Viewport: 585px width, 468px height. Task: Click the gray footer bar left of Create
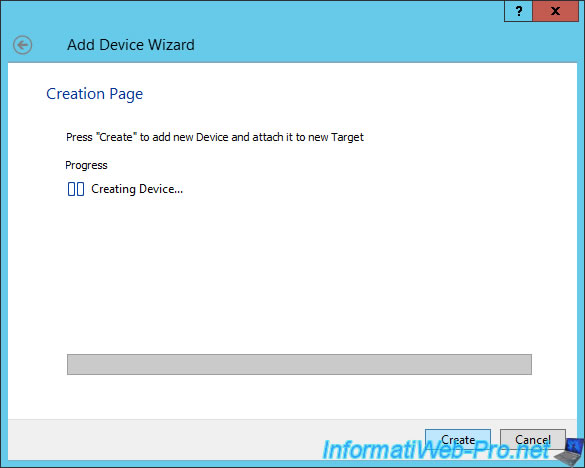[216, 440]
